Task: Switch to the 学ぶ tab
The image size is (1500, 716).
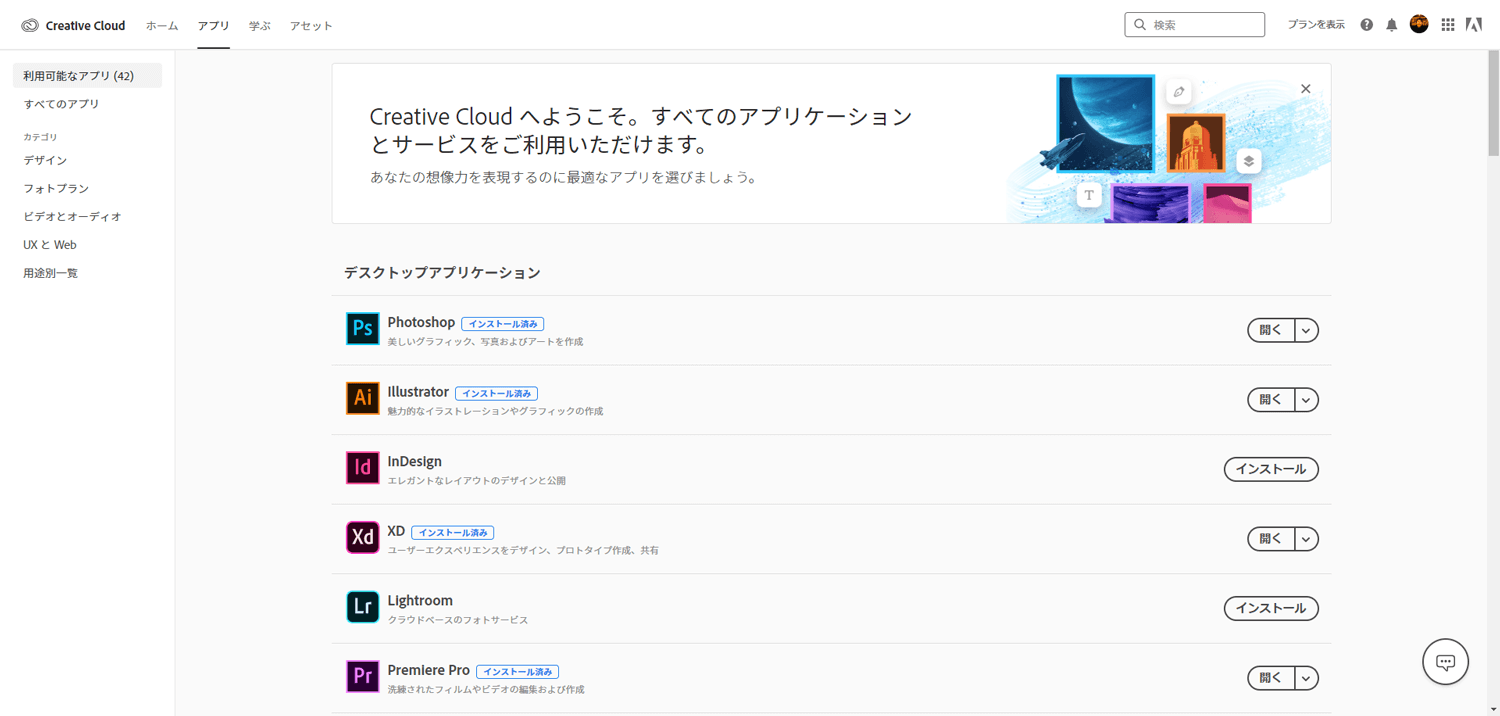Action: tap(260, 26)
